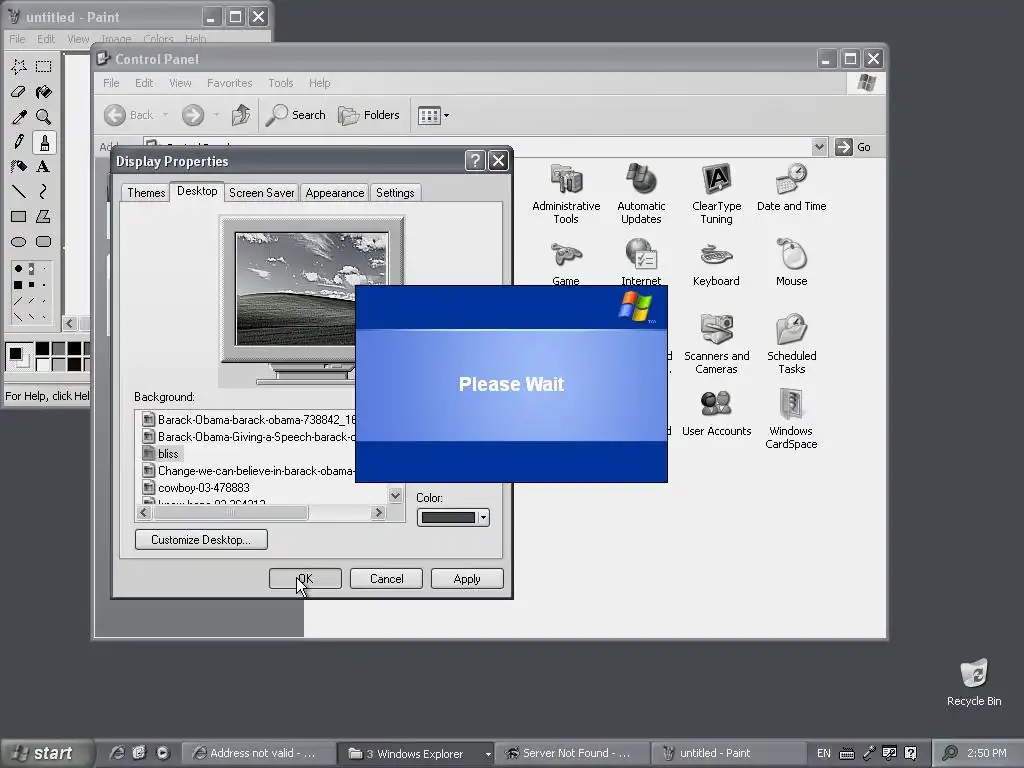Click Customize Desktop button

point(201,539)
